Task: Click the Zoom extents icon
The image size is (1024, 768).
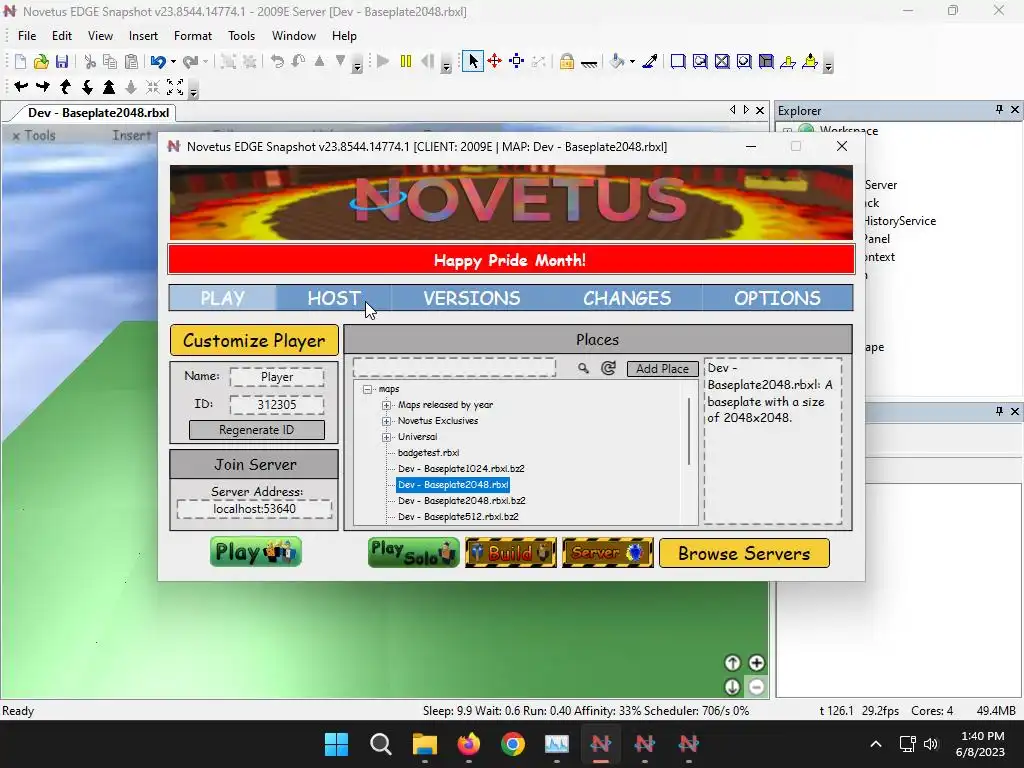Action: pos(175,86)
